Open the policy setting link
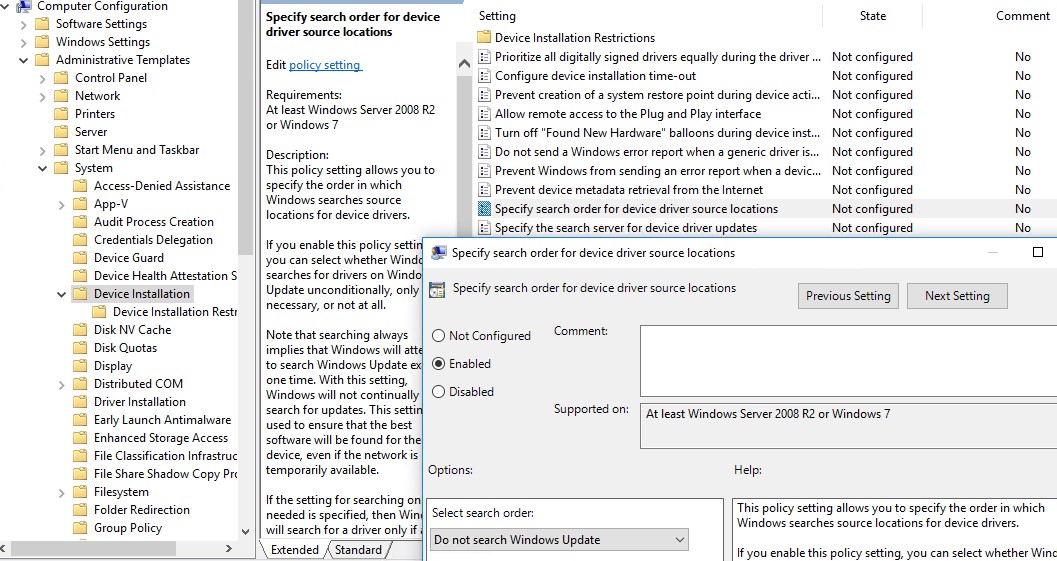Image resolution: width=1057 pixels, height=561 pixels. click(324, 65)
